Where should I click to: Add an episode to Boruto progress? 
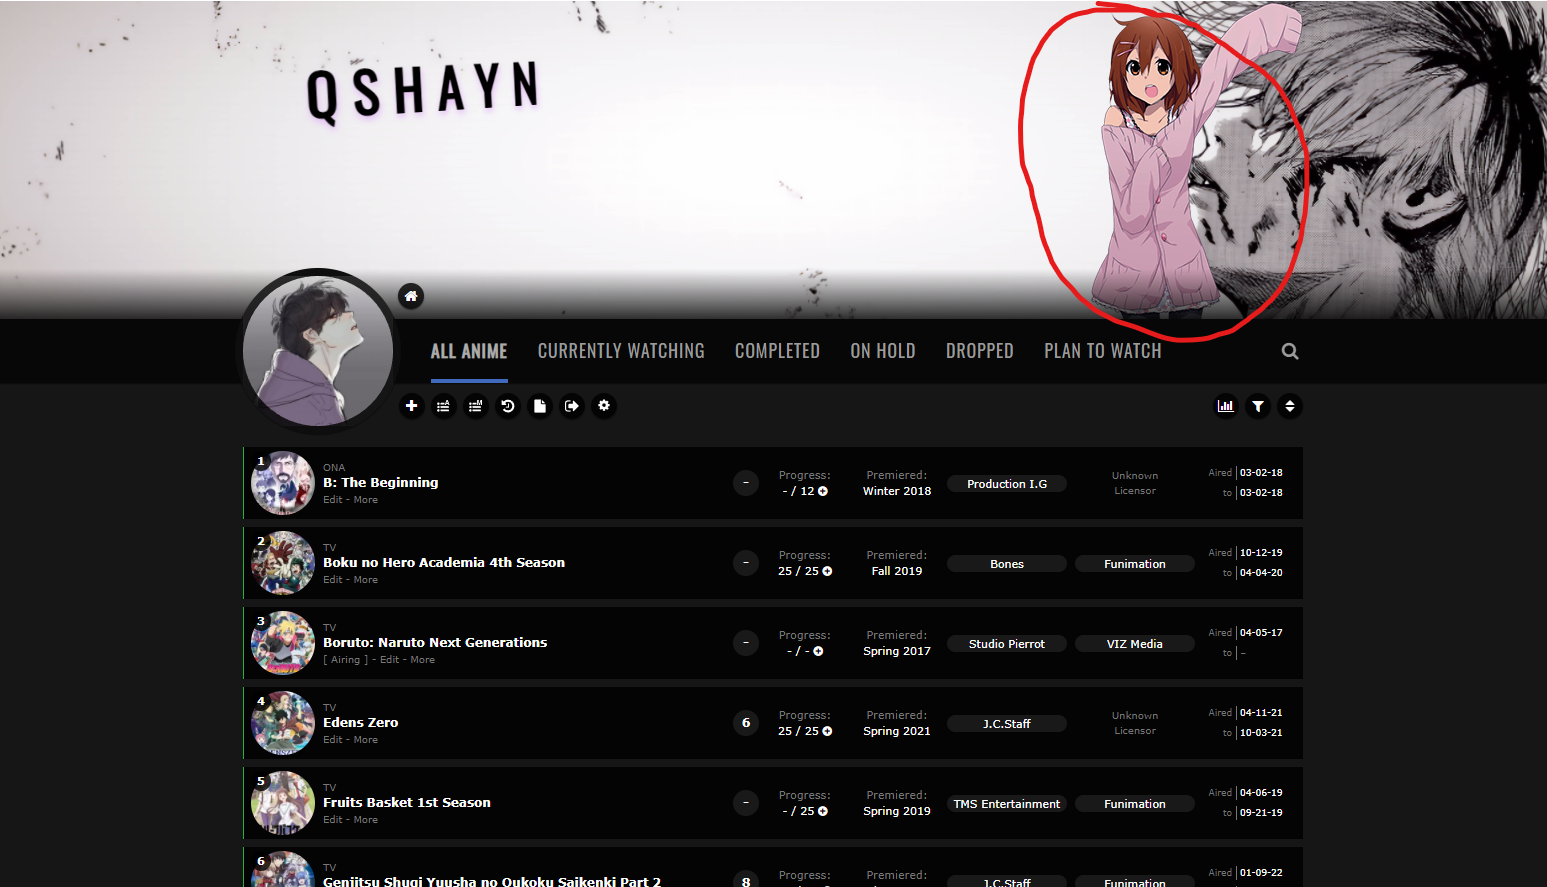click(818, 651)
